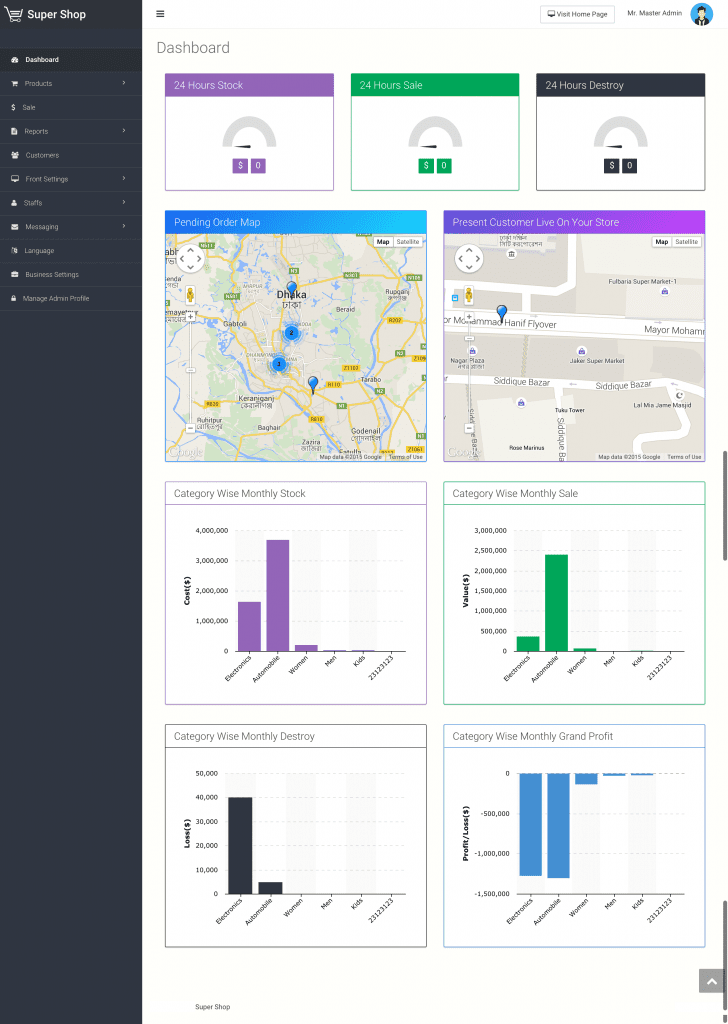The image size is (728, 1024).
Task: Click the Staffs person icon in sidebar
Action: [x=14, y=203]
